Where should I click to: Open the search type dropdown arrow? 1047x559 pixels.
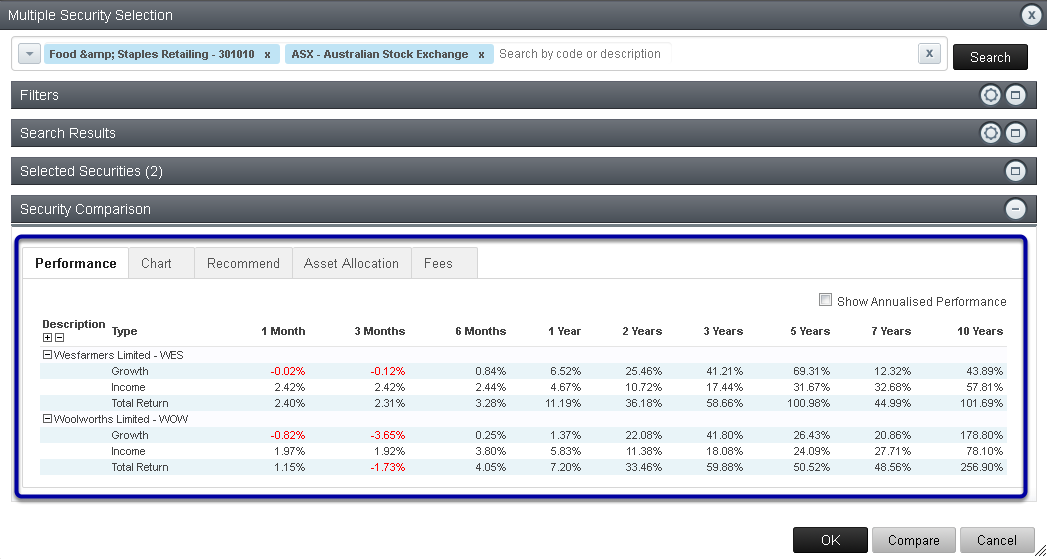click(29, 54)
